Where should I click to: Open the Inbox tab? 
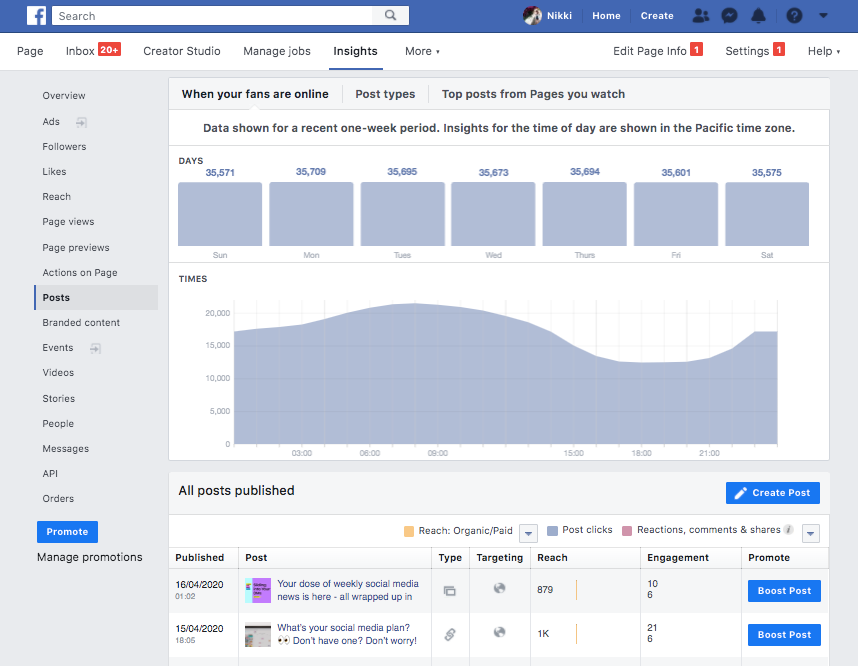point(80,51)
